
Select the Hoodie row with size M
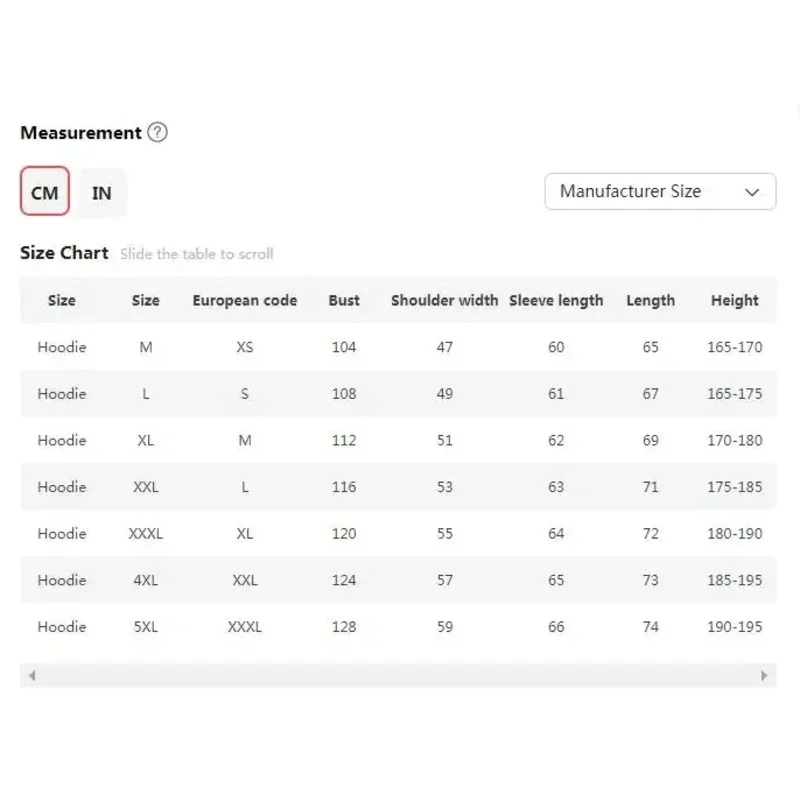click(x=398, y=347)
